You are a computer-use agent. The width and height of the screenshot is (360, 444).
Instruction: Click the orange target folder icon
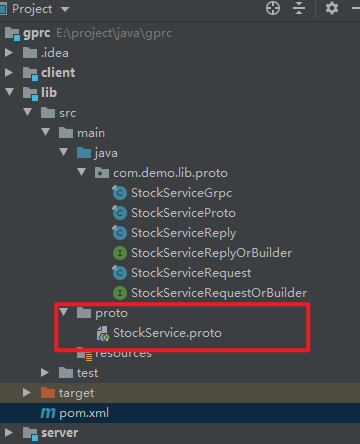(x=48, y=393)
